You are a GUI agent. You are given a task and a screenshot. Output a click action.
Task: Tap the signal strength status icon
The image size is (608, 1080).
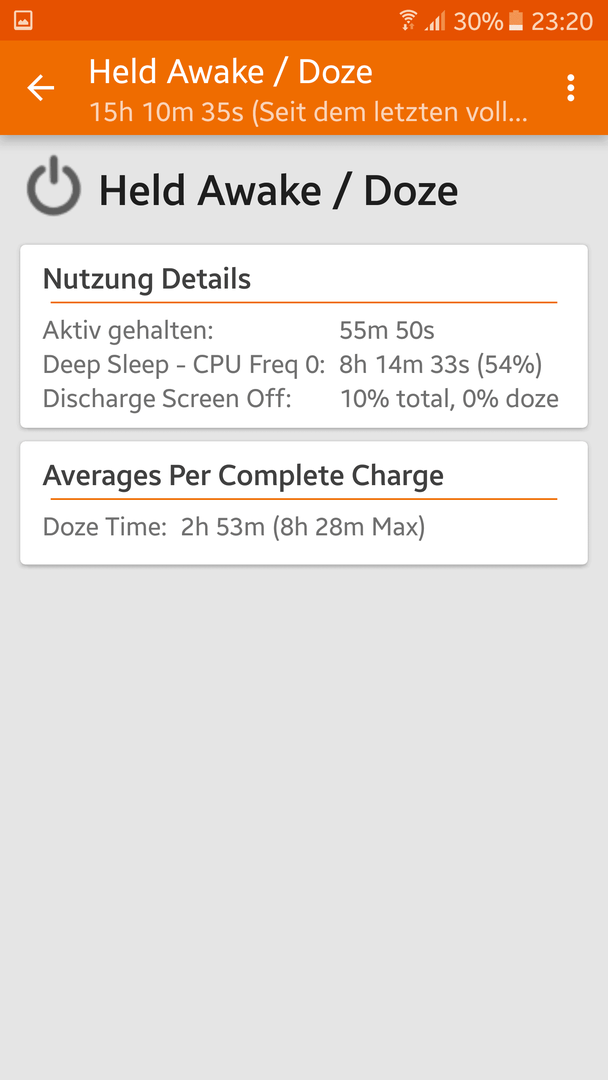click(435, 21)
